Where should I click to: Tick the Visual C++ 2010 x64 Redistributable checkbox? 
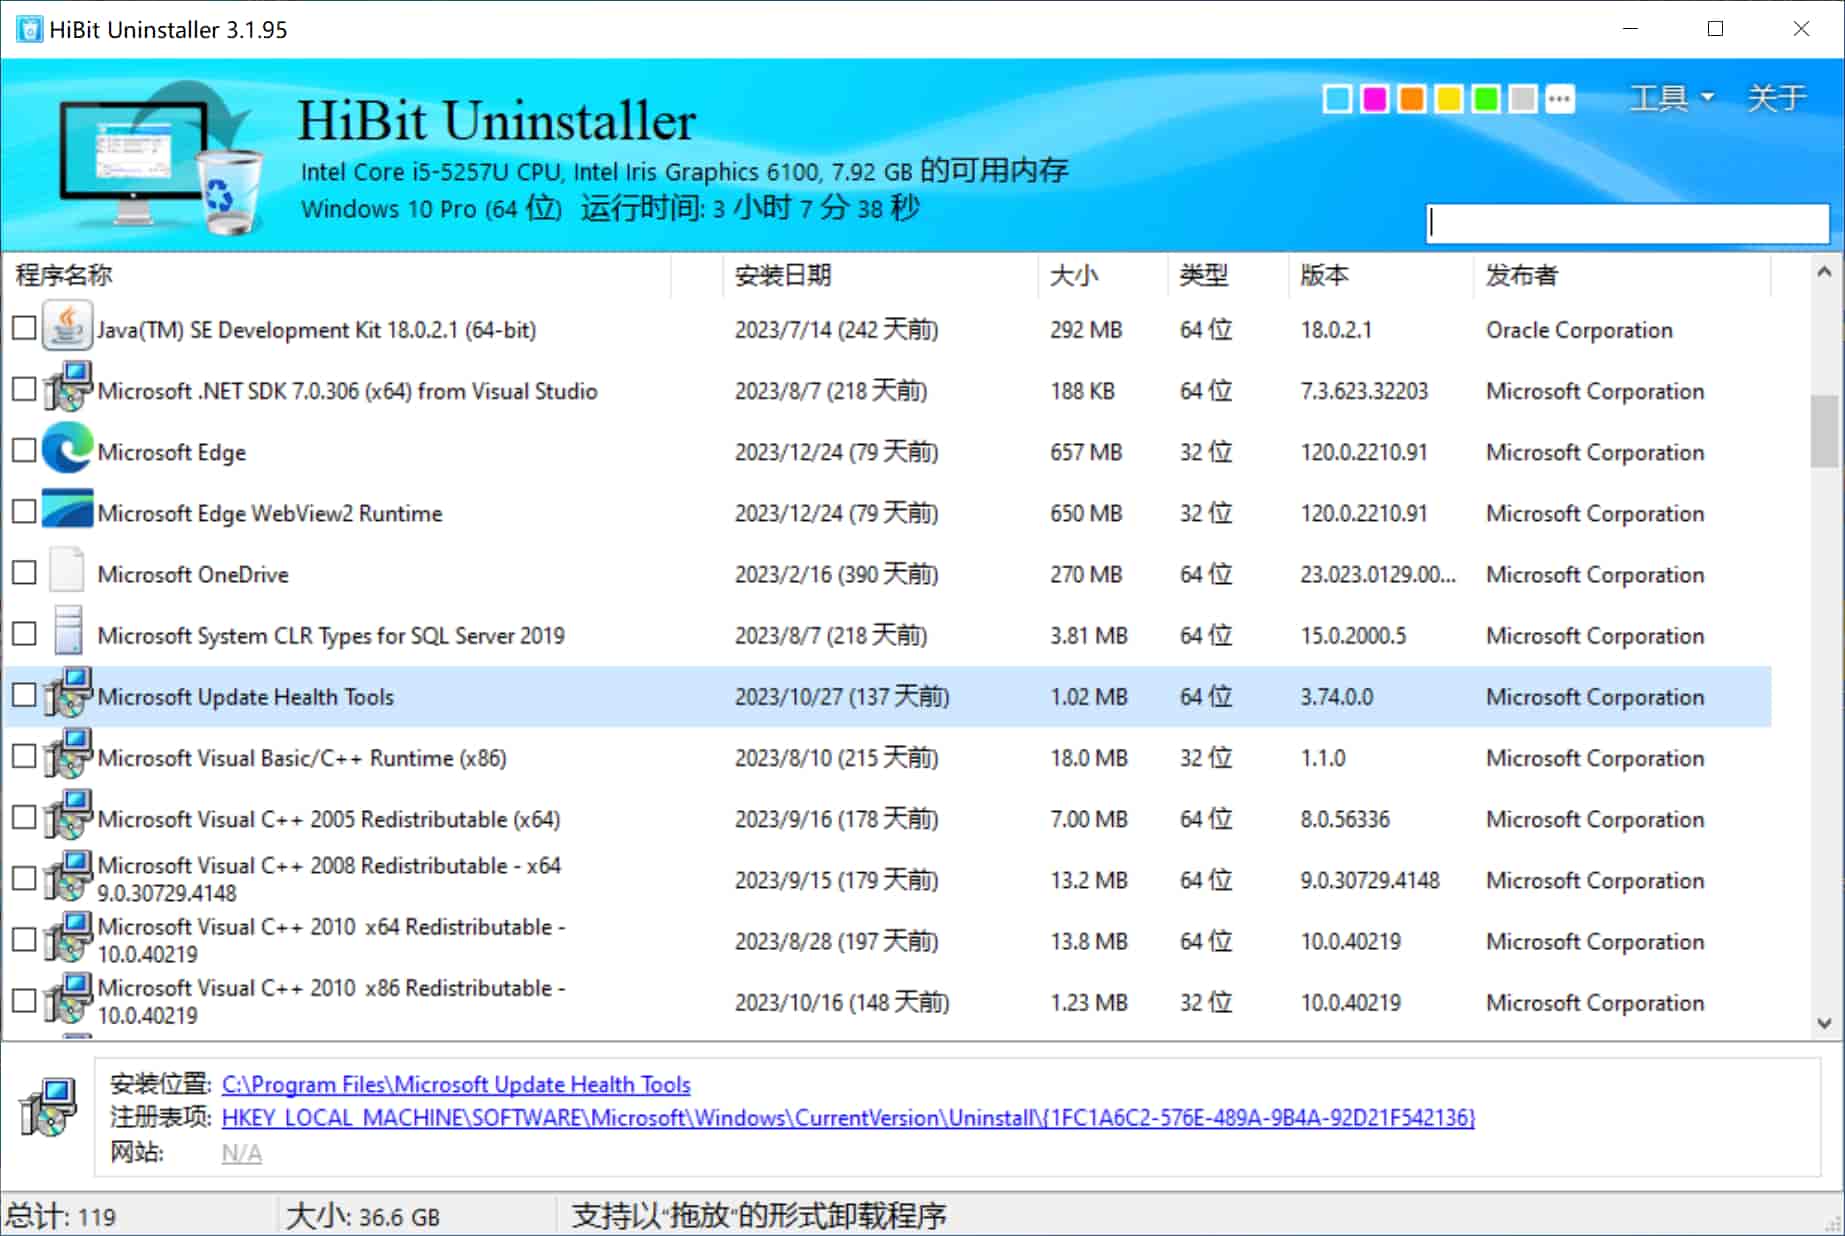click(x=24, y=939)
